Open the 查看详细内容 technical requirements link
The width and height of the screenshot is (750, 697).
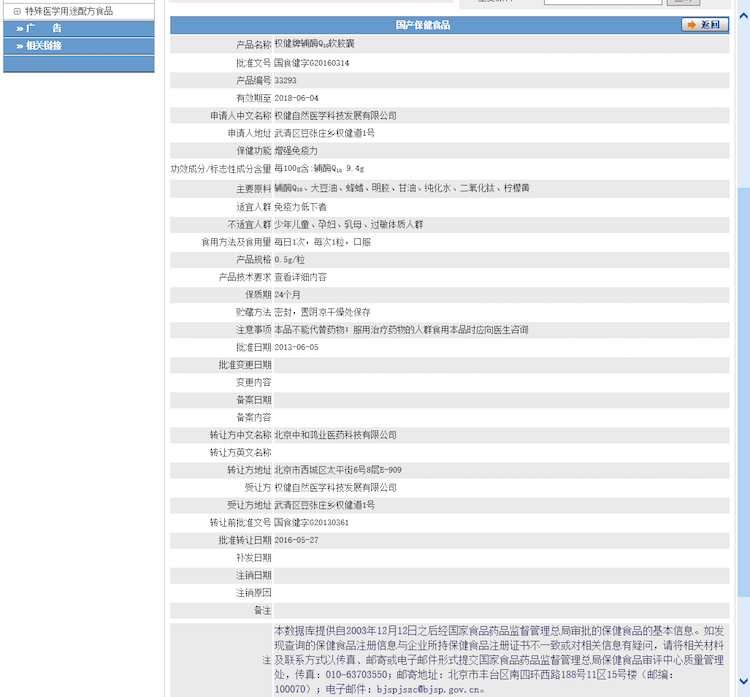300,277
